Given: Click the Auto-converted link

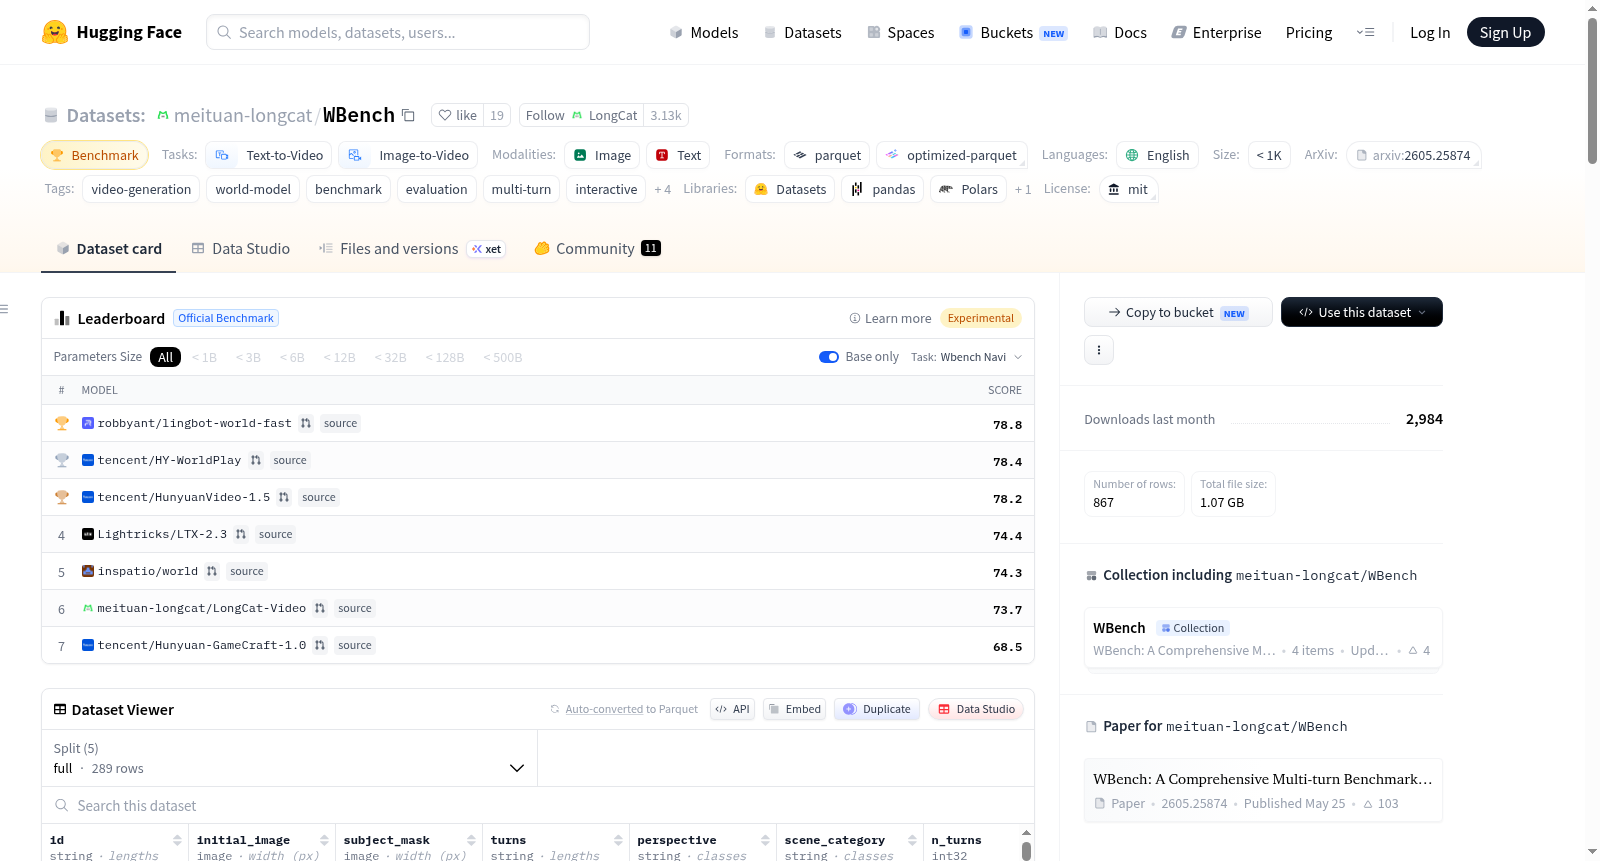Looking at the screenshot, I should click(604, 709).
